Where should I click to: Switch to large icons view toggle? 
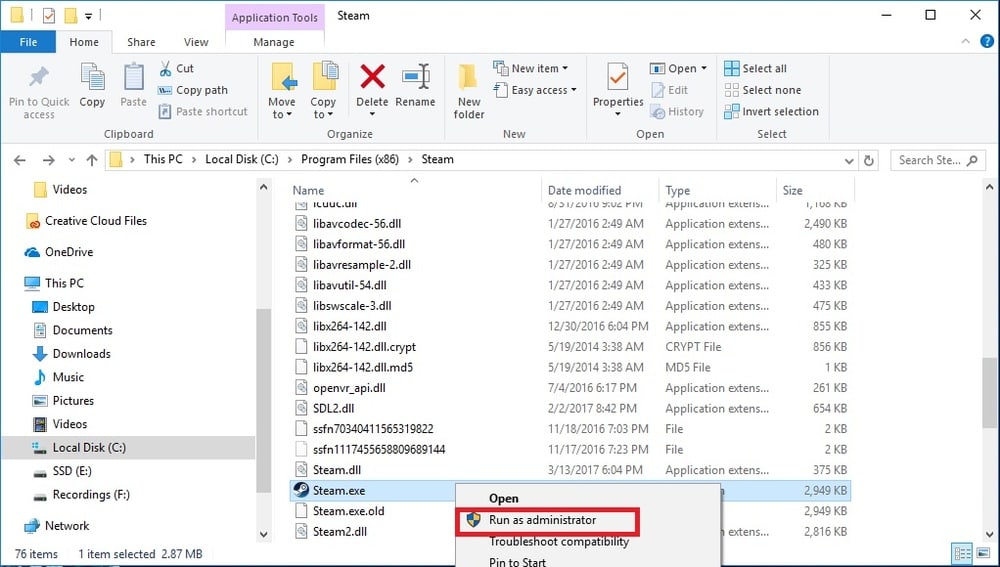coord(985,553)
